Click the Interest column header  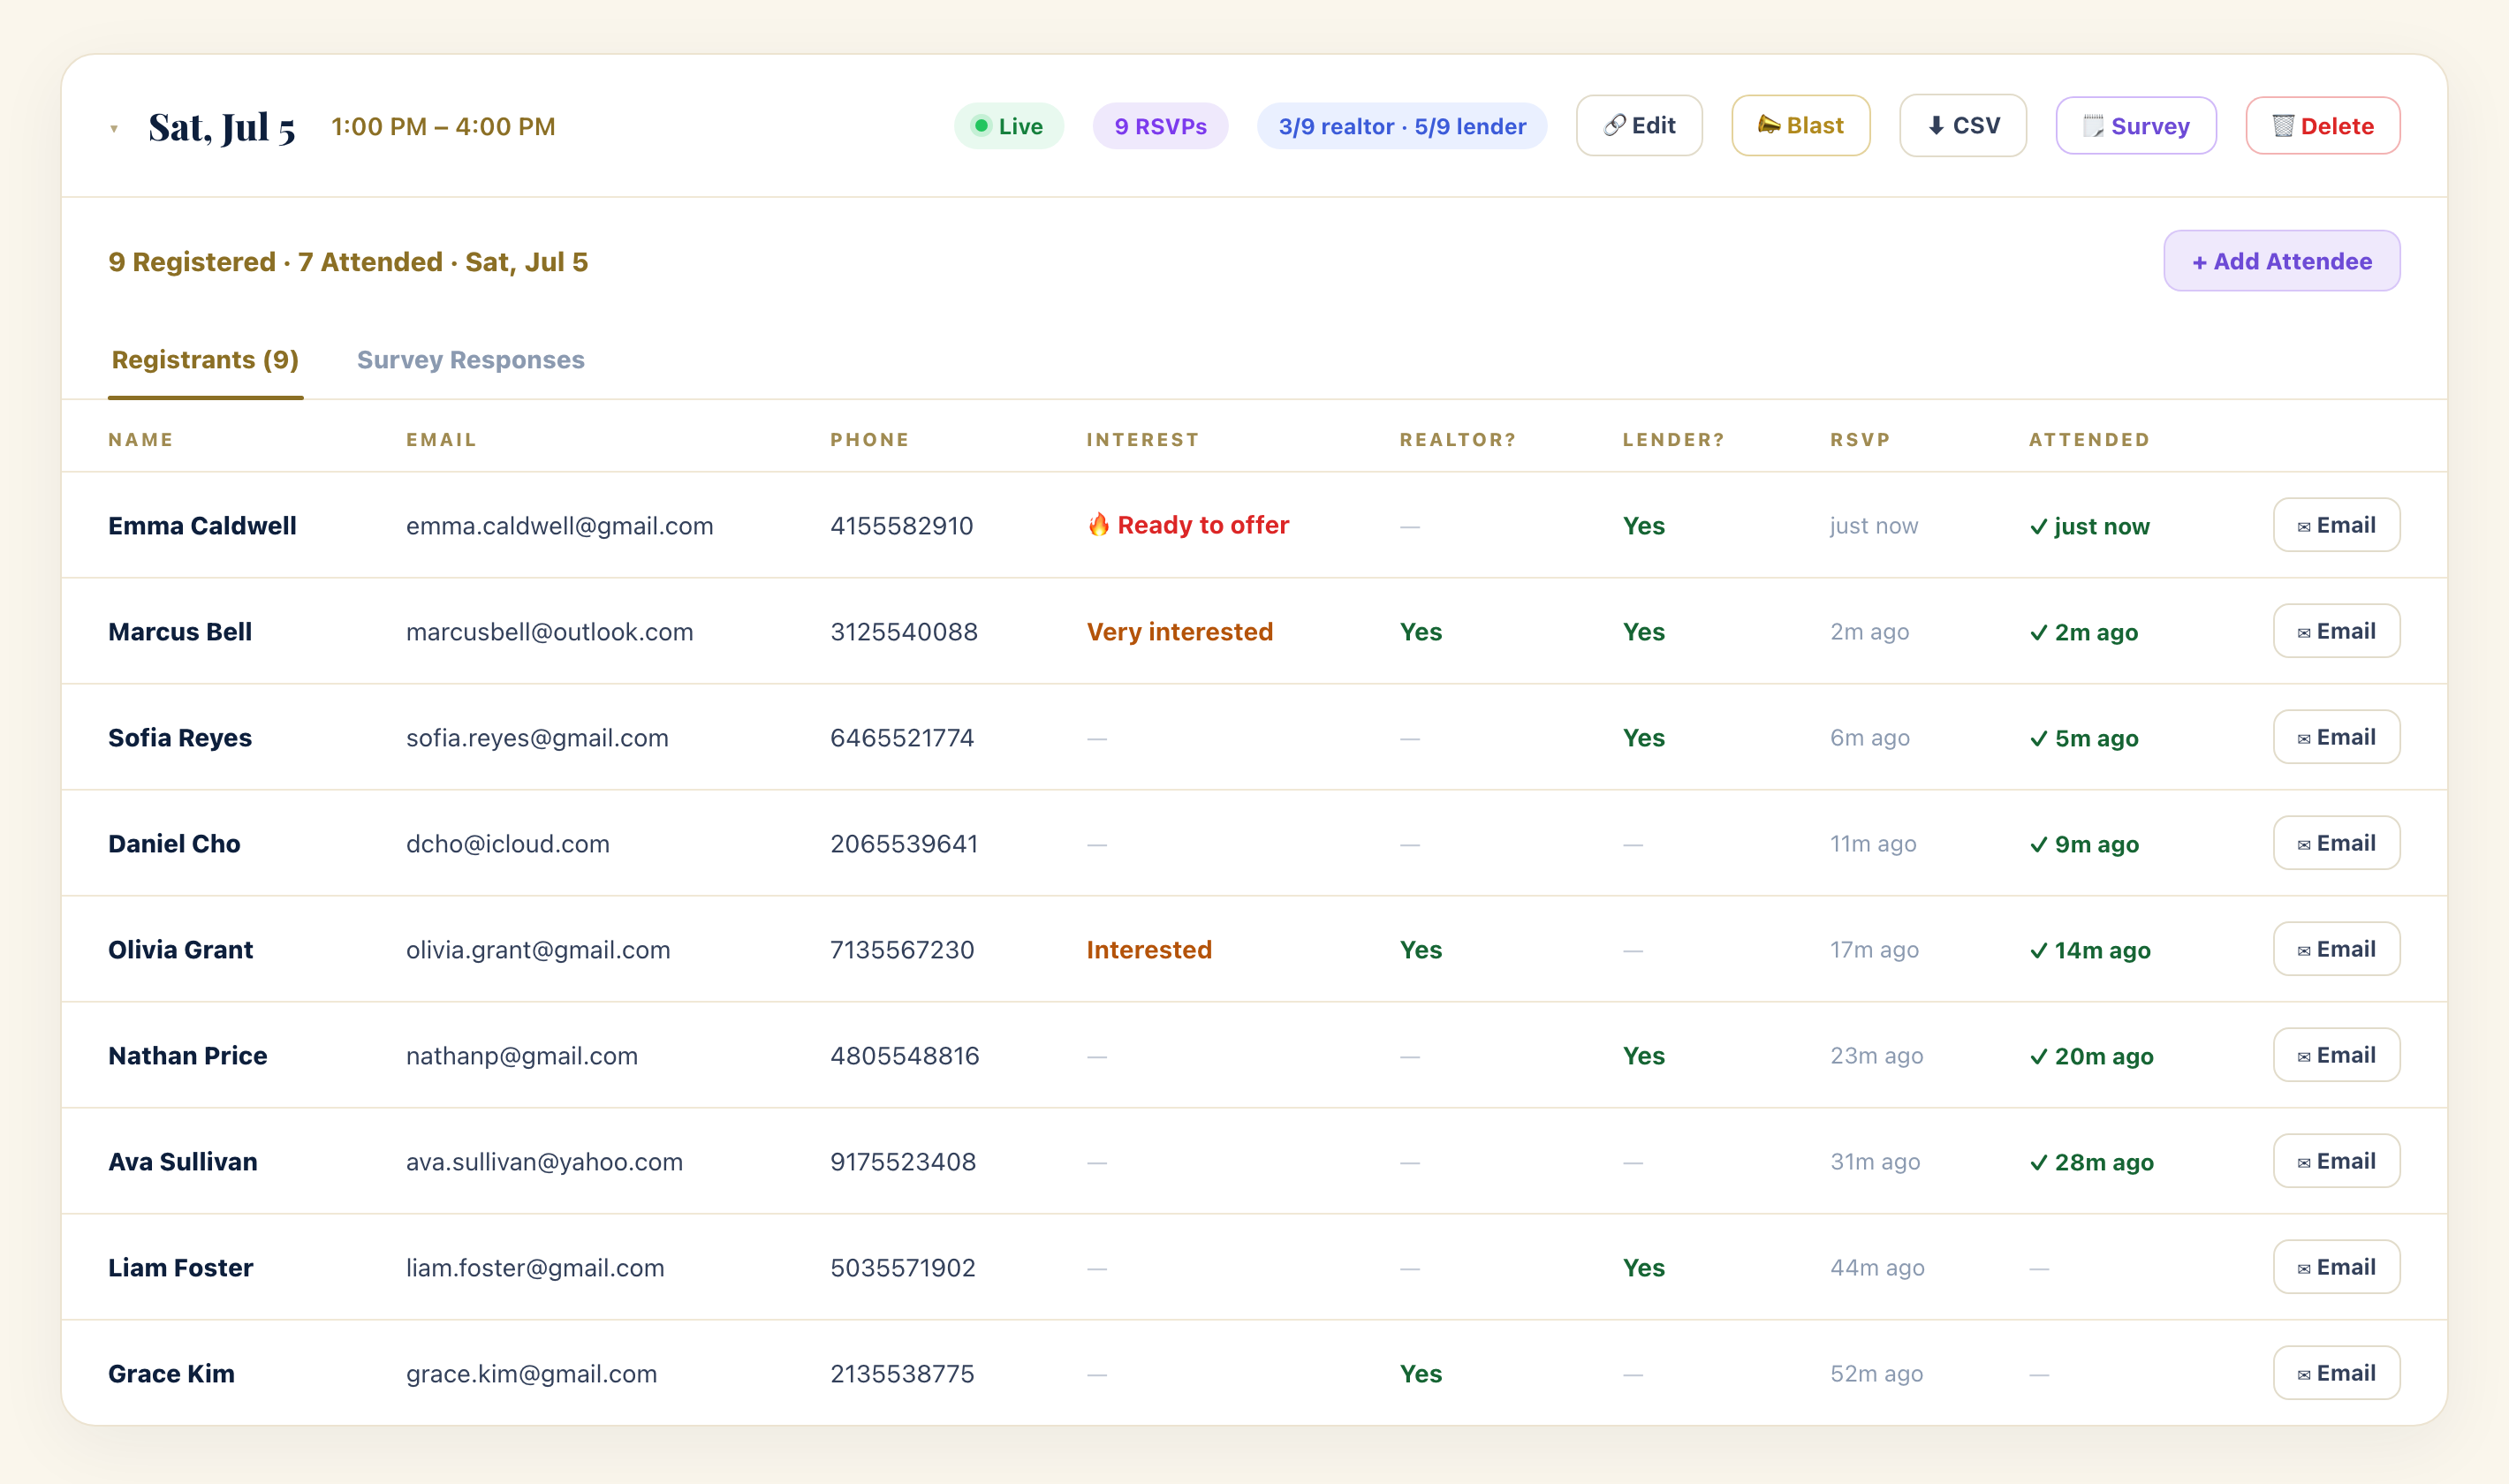(1142, 440)
